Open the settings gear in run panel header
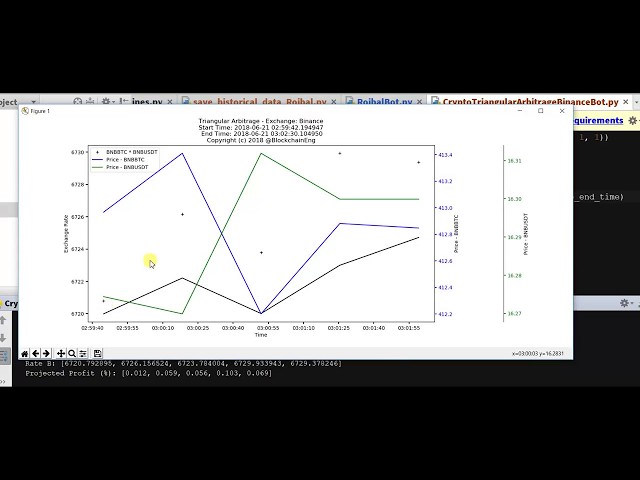The width and height of the screenshot is (640, 480). (x=624, y=303)
